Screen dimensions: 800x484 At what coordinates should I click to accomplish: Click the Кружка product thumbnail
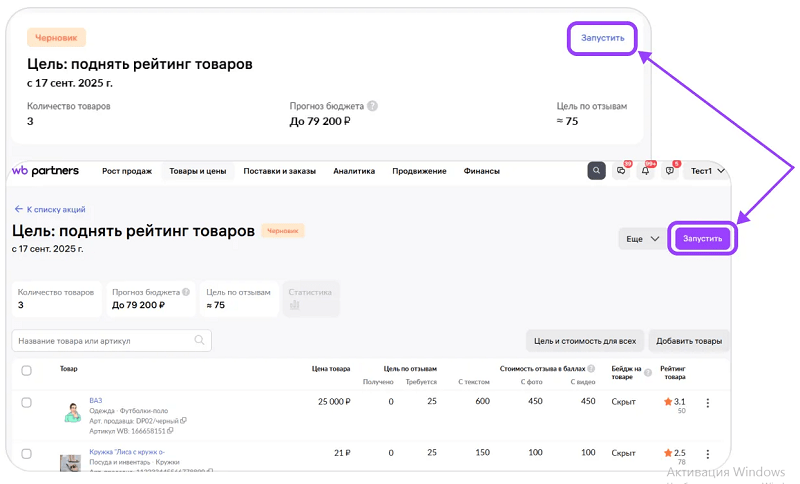tap(70, 463)
